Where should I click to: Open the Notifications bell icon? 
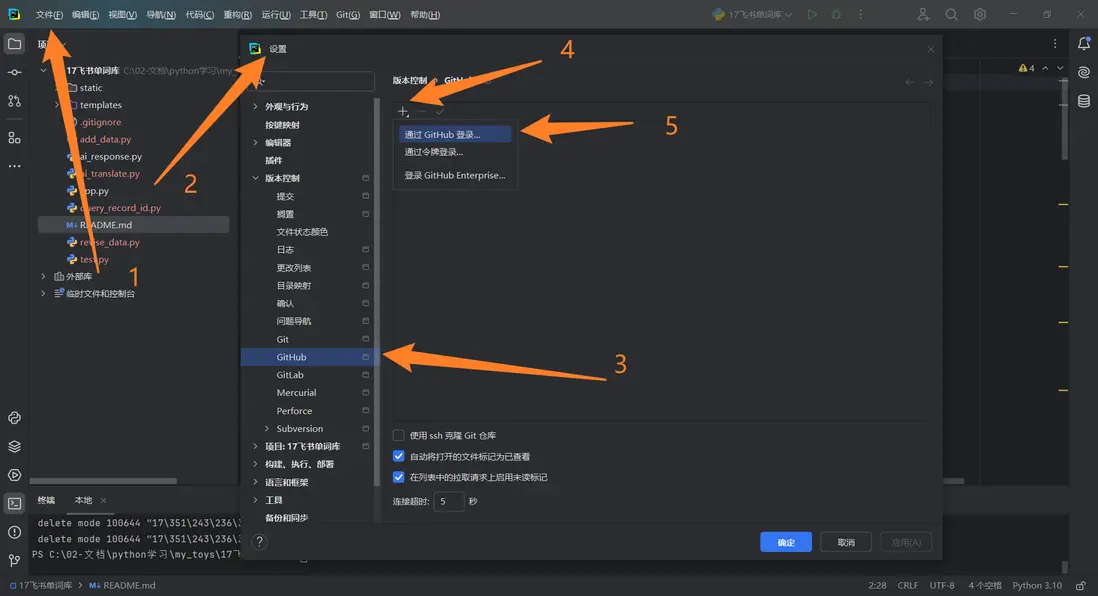pos(1083,43)
